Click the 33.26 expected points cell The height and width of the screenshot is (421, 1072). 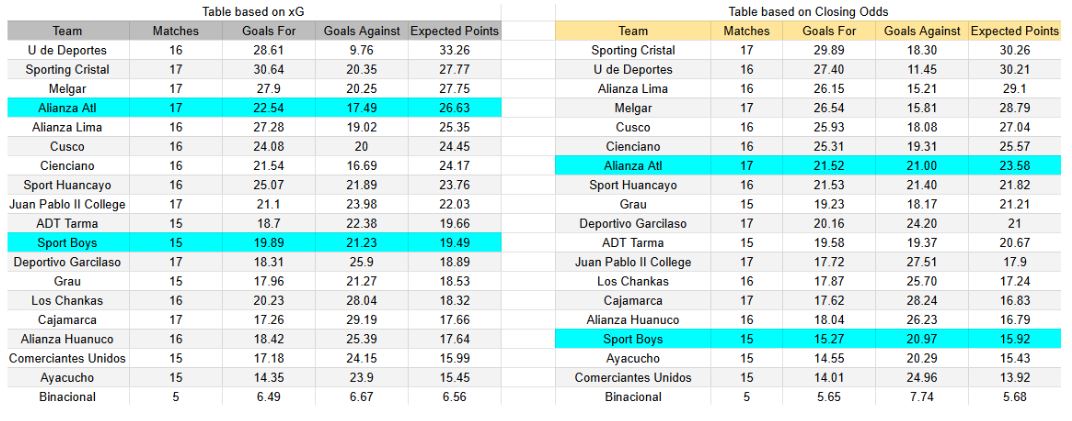coord(454,50)
